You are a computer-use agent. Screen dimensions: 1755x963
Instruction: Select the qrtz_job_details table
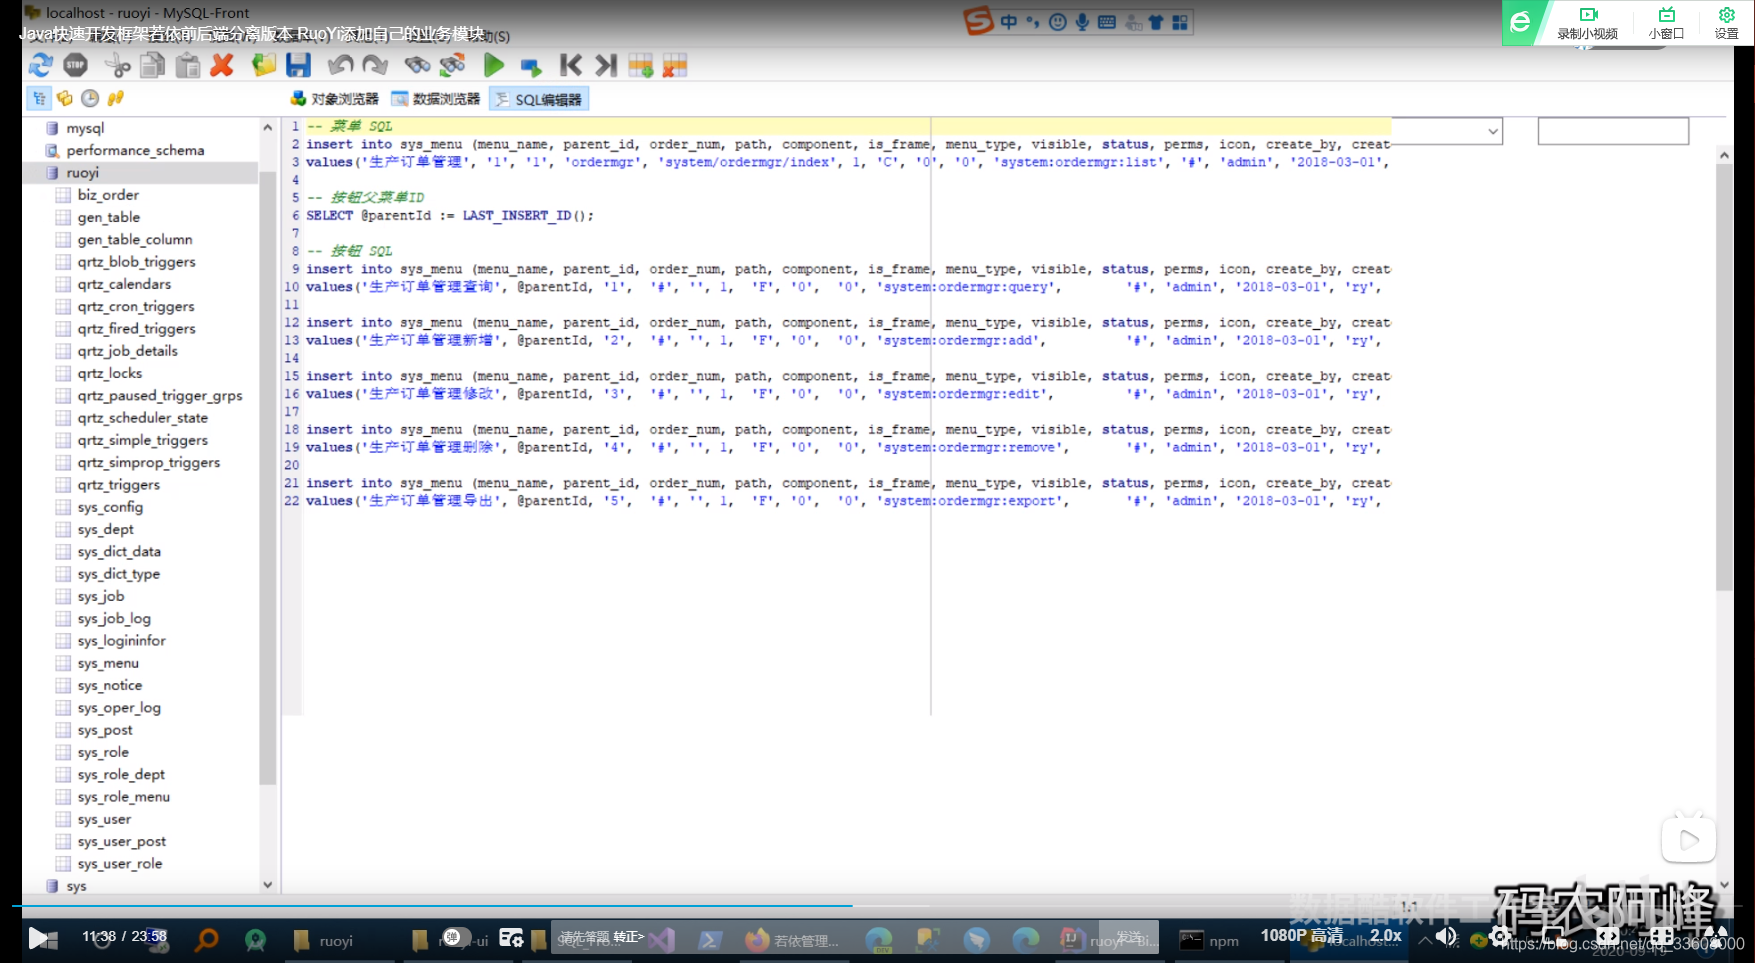[x=128, y=351]
